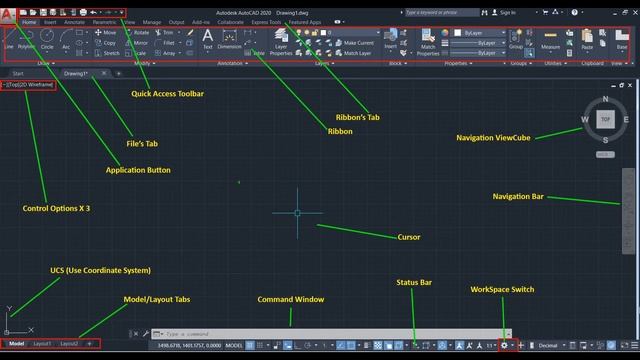Click the Plot printer icon in Quick Access Toolbar
Viewport: 640px width, 360px height.
(x=83, y=13)
